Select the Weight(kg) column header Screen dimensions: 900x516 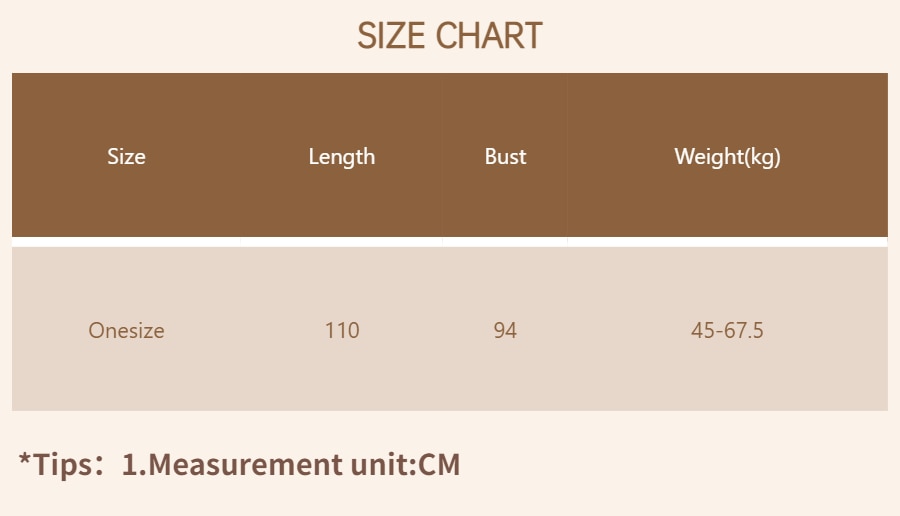tap(727, 157)
